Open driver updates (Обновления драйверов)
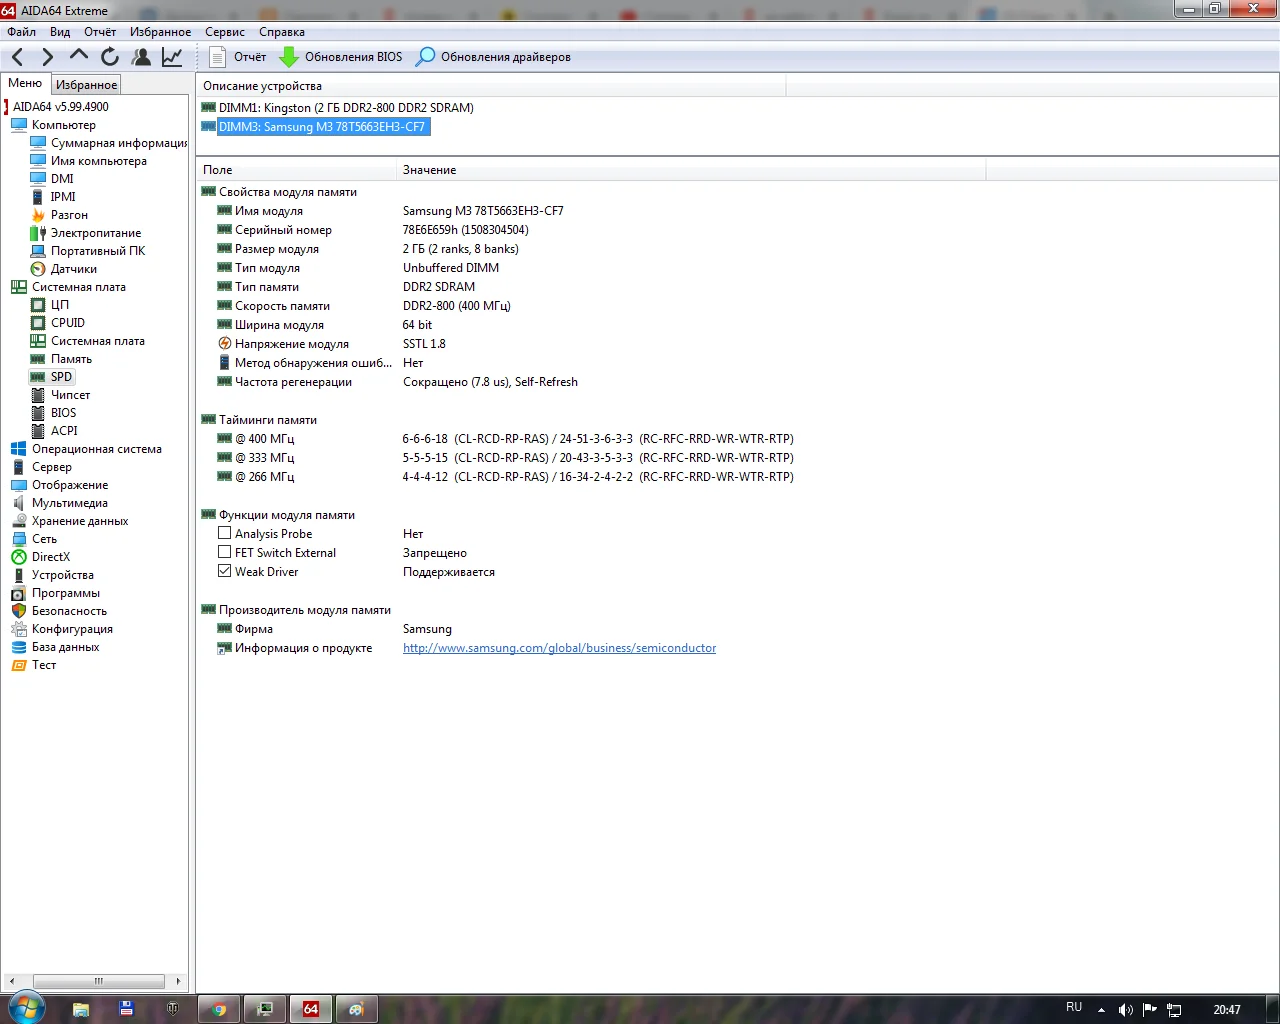Viewport: 1280px width, 1024px height. 493,57
